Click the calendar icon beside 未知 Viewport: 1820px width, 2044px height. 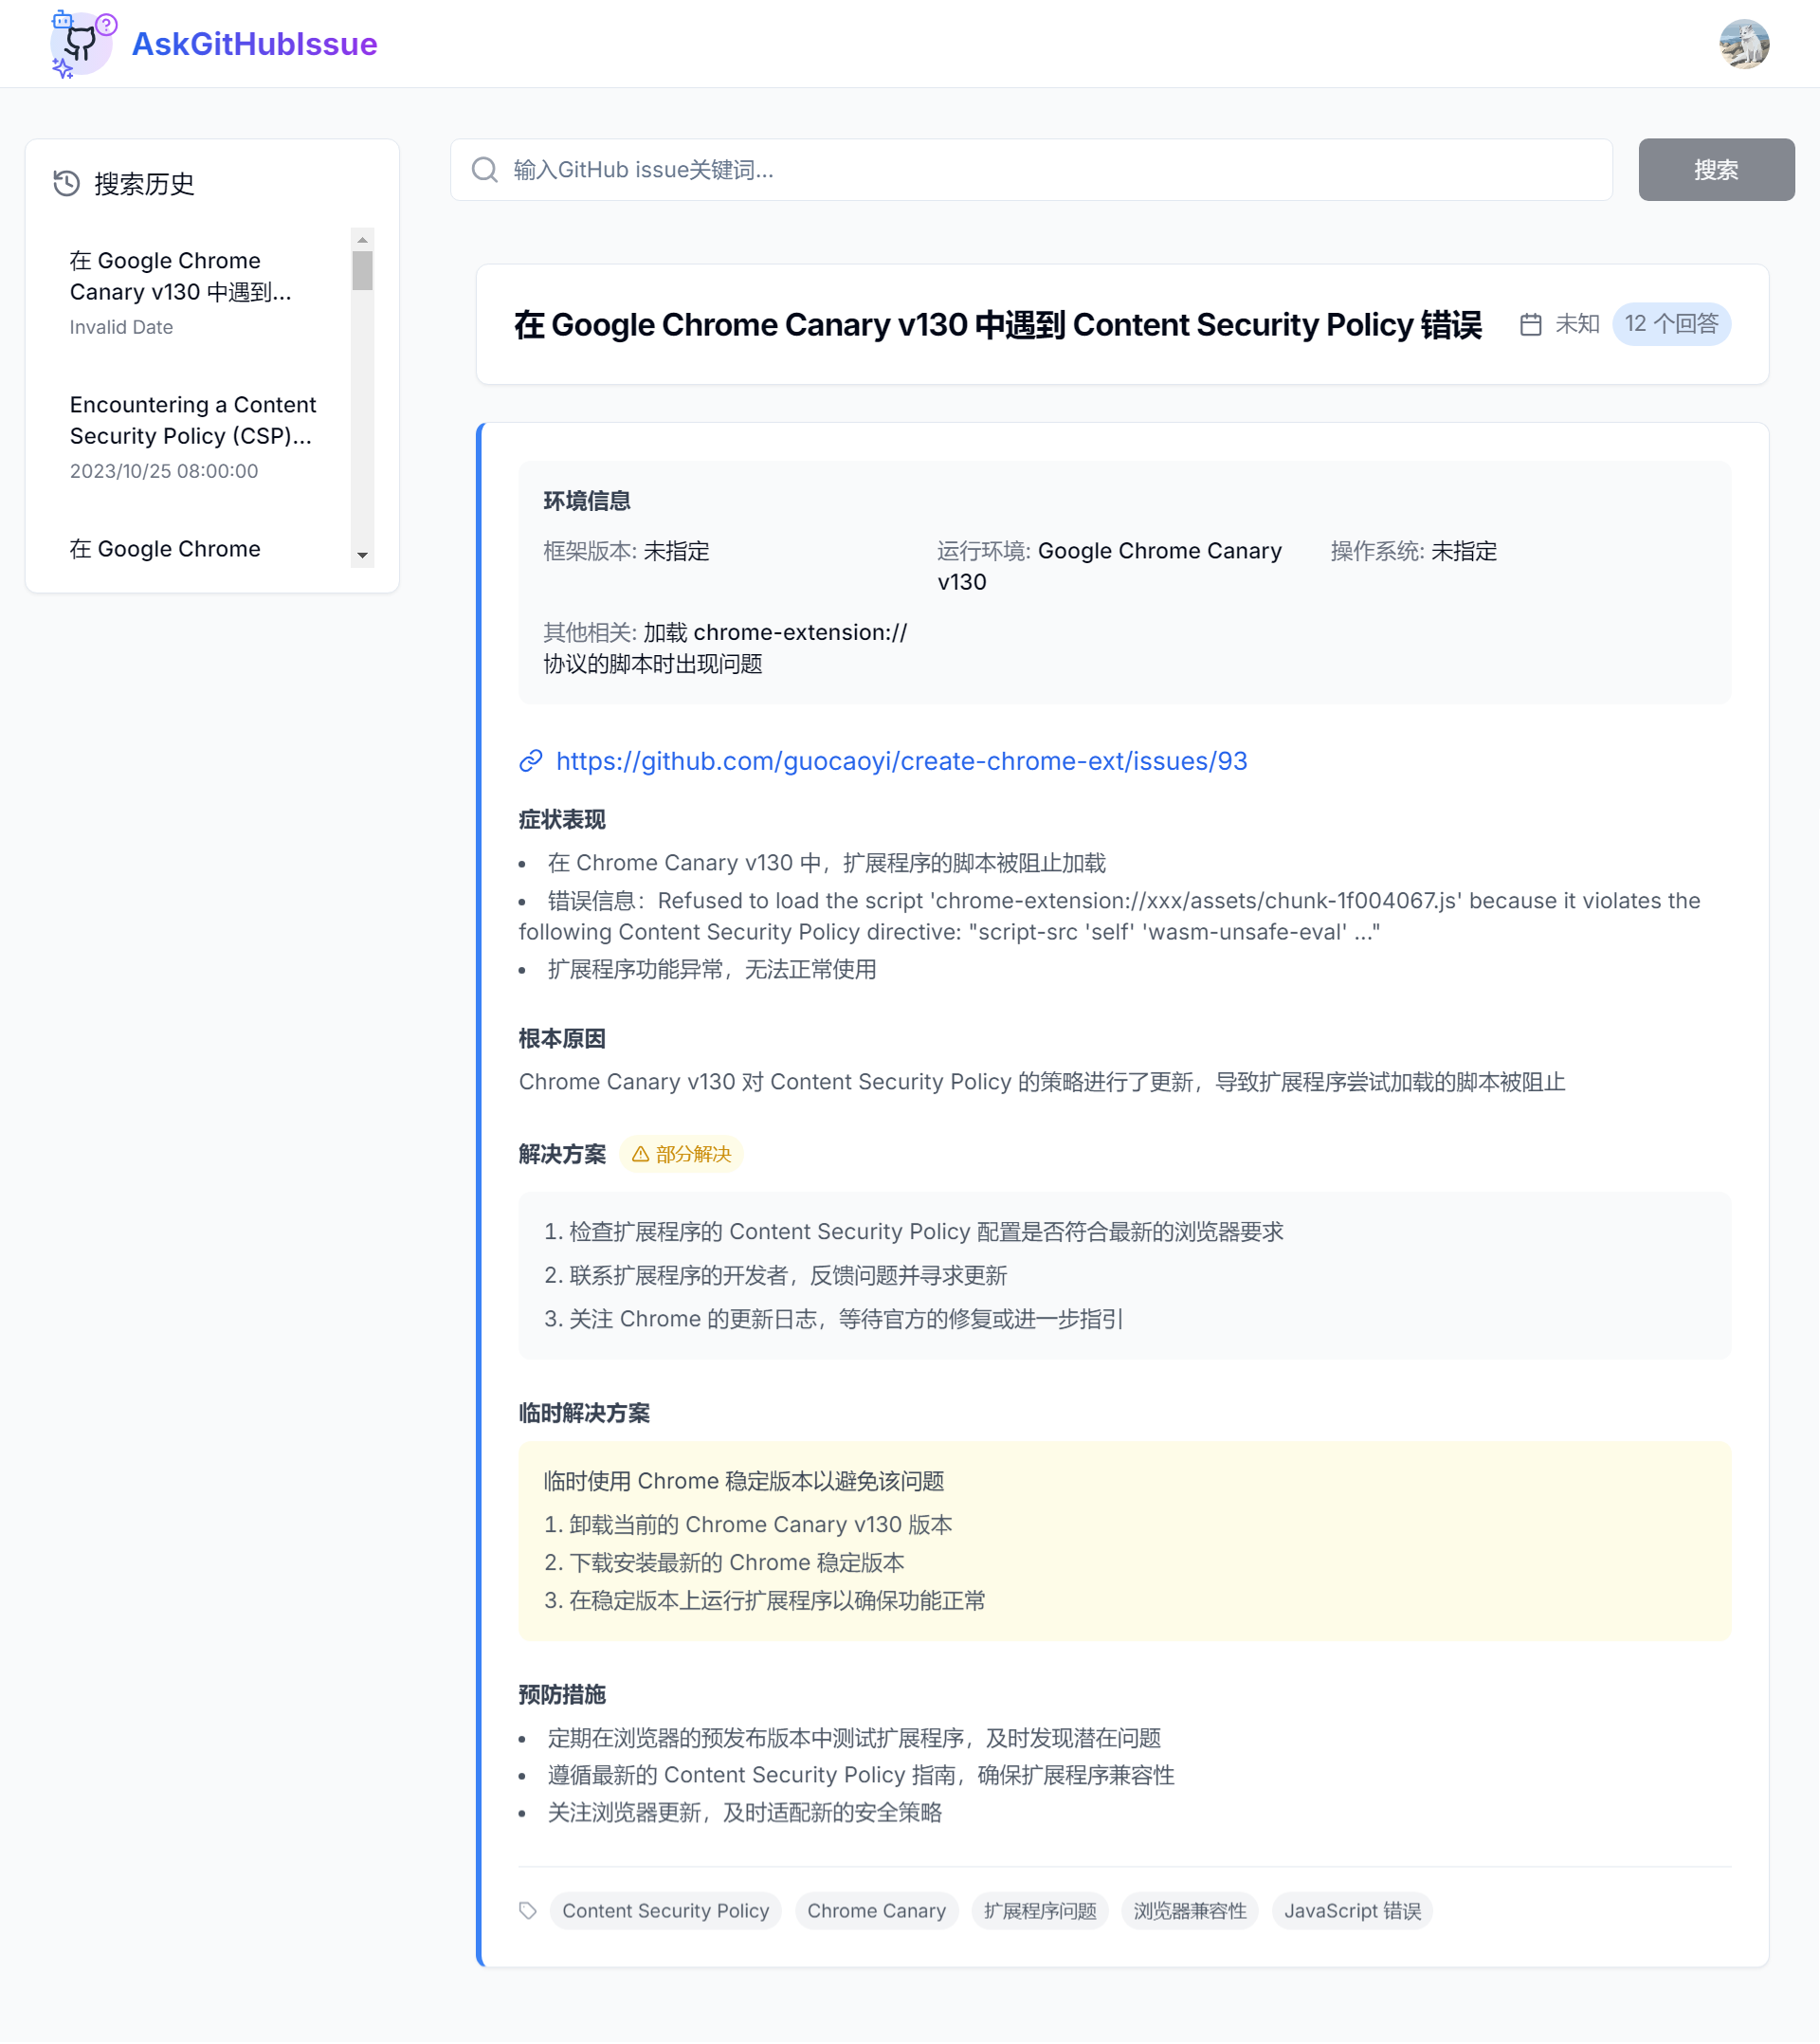pos(1530,324)
